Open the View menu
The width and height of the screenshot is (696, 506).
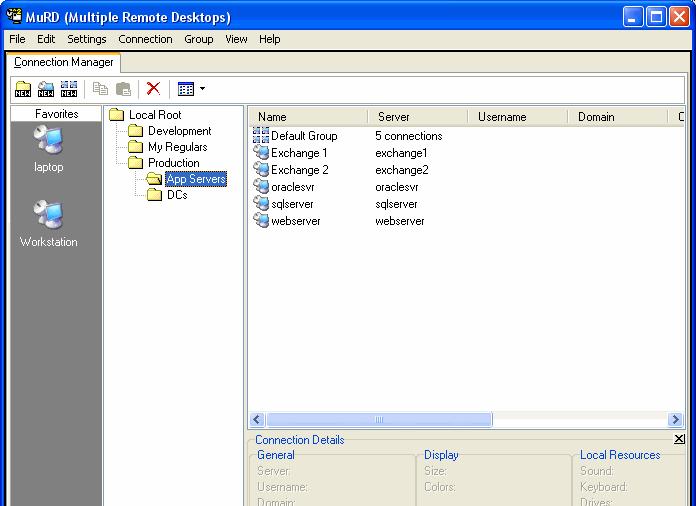pos(236,39)
